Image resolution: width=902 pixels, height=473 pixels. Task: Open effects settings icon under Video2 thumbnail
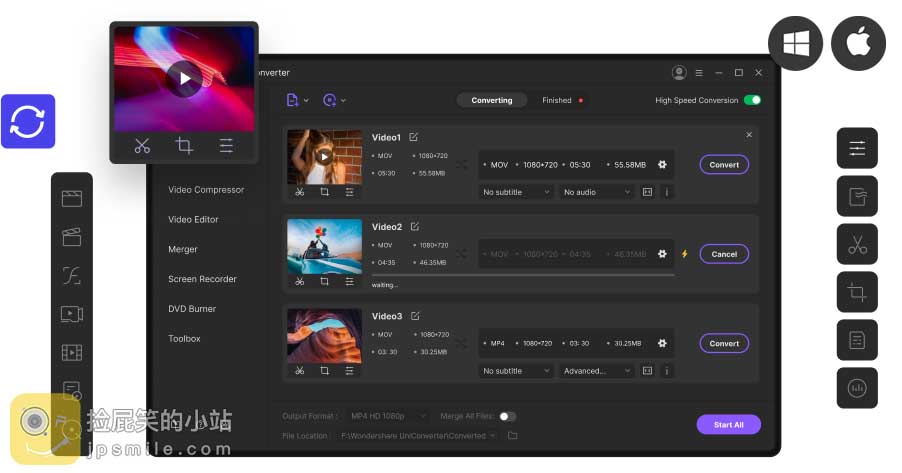[349, 281]
